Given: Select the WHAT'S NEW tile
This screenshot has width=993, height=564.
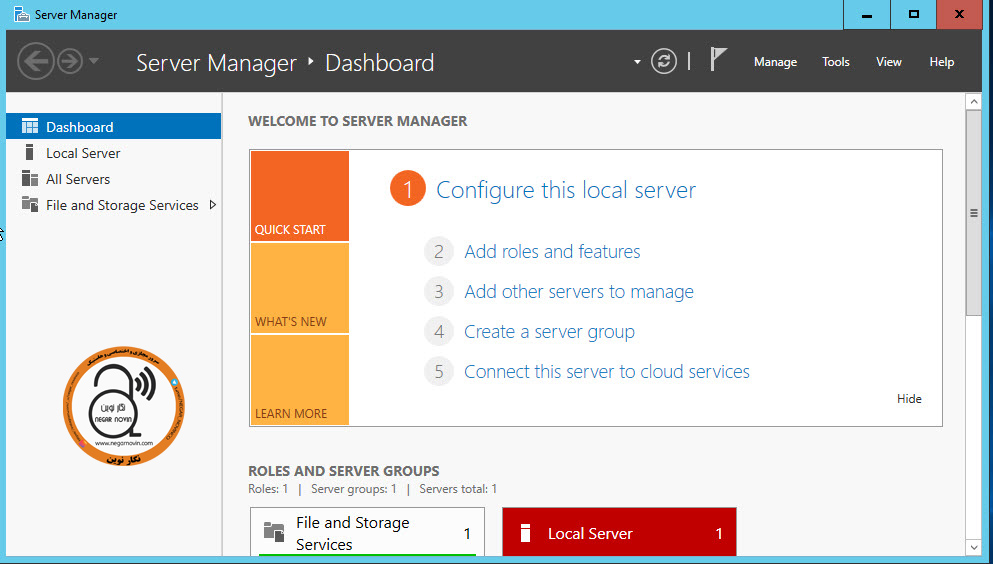Looking at the screenshot, I should (300, 289).
